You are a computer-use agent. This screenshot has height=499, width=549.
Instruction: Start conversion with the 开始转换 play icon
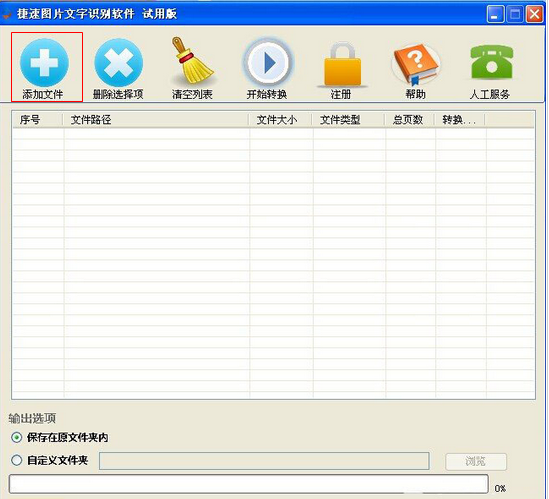(268, 63)
